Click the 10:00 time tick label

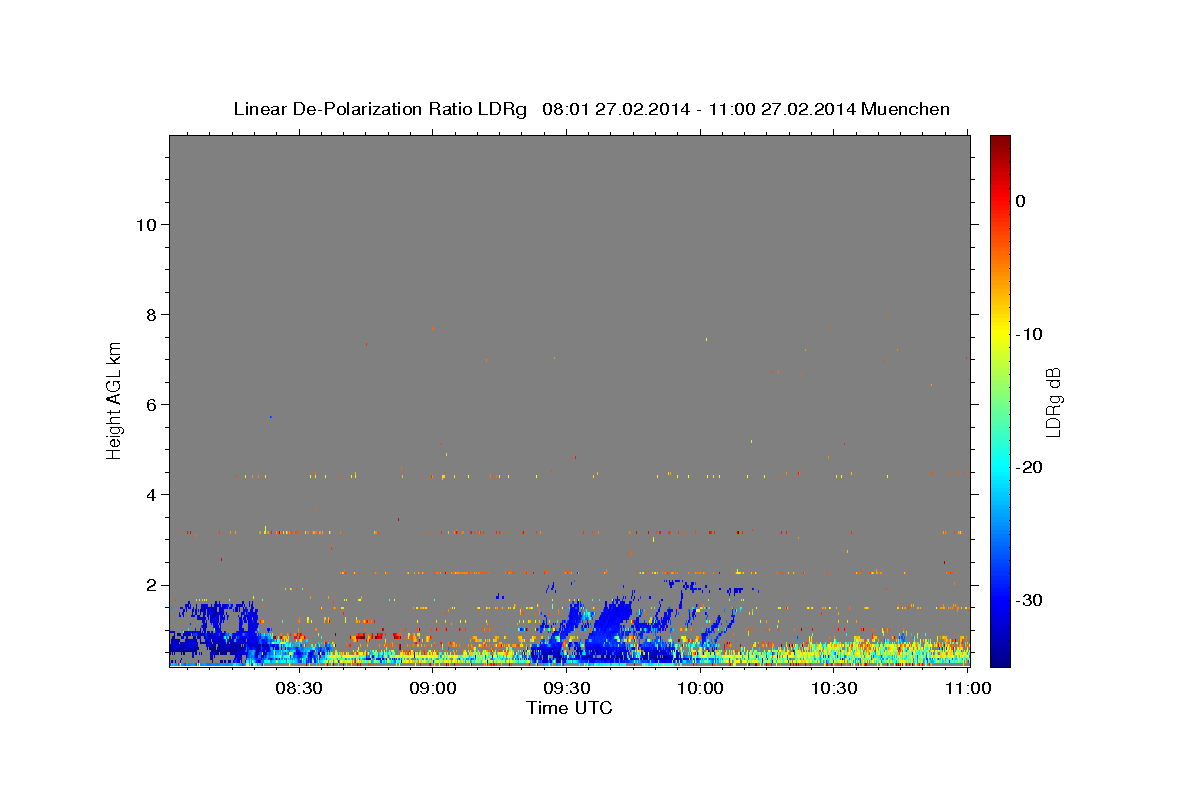click(x=700, y=688)
